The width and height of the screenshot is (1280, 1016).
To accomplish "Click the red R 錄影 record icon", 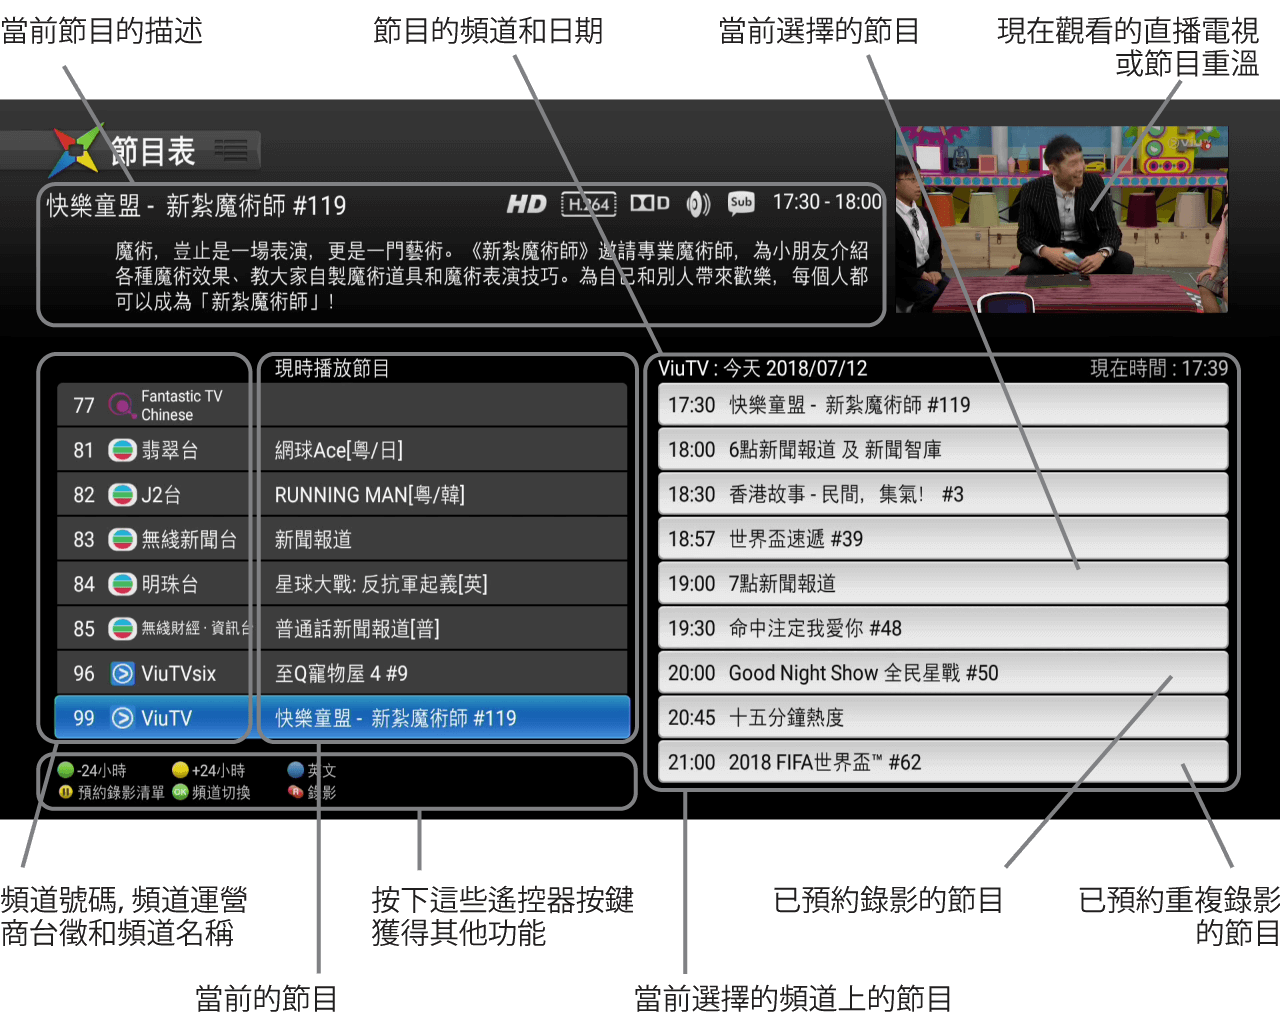I will pyautogui.click(x=295, y=792).
